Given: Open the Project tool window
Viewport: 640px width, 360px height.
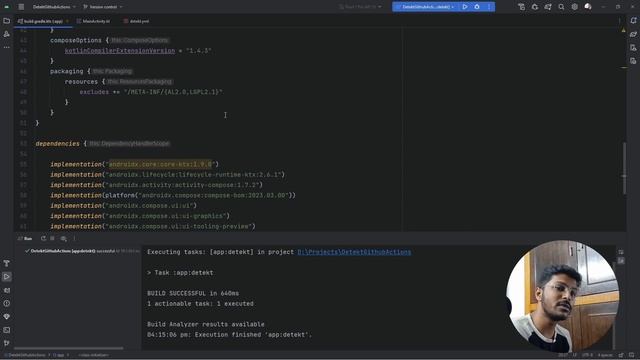Looking at the screenshot, I should 7,21.
